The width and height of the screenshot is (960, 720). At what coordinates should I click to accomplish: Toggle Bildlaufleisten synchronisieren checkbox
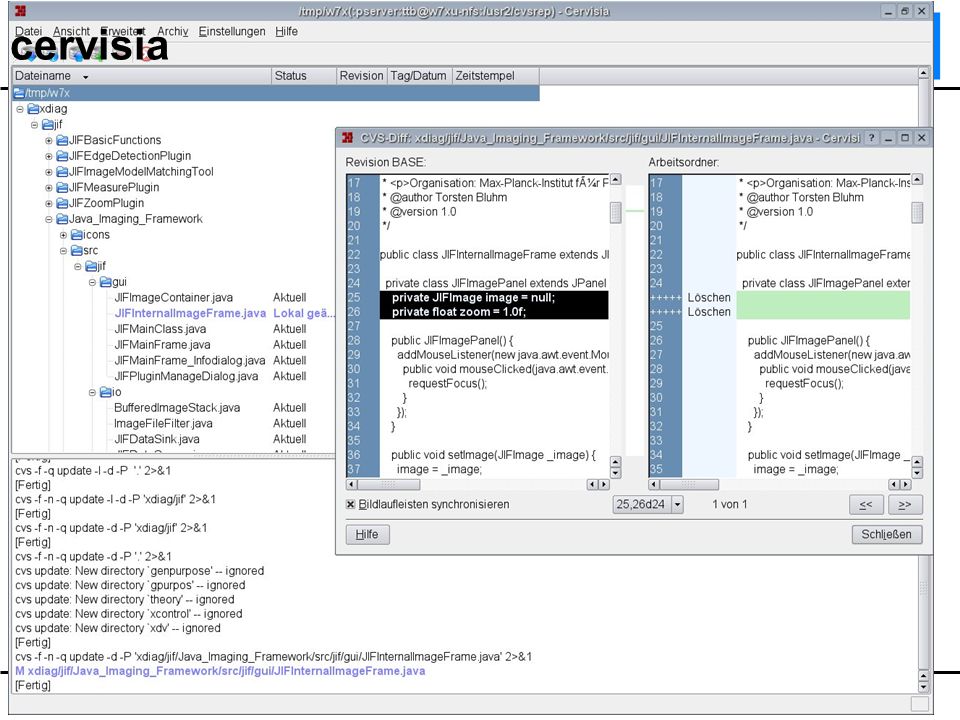(x=350, y=504)
